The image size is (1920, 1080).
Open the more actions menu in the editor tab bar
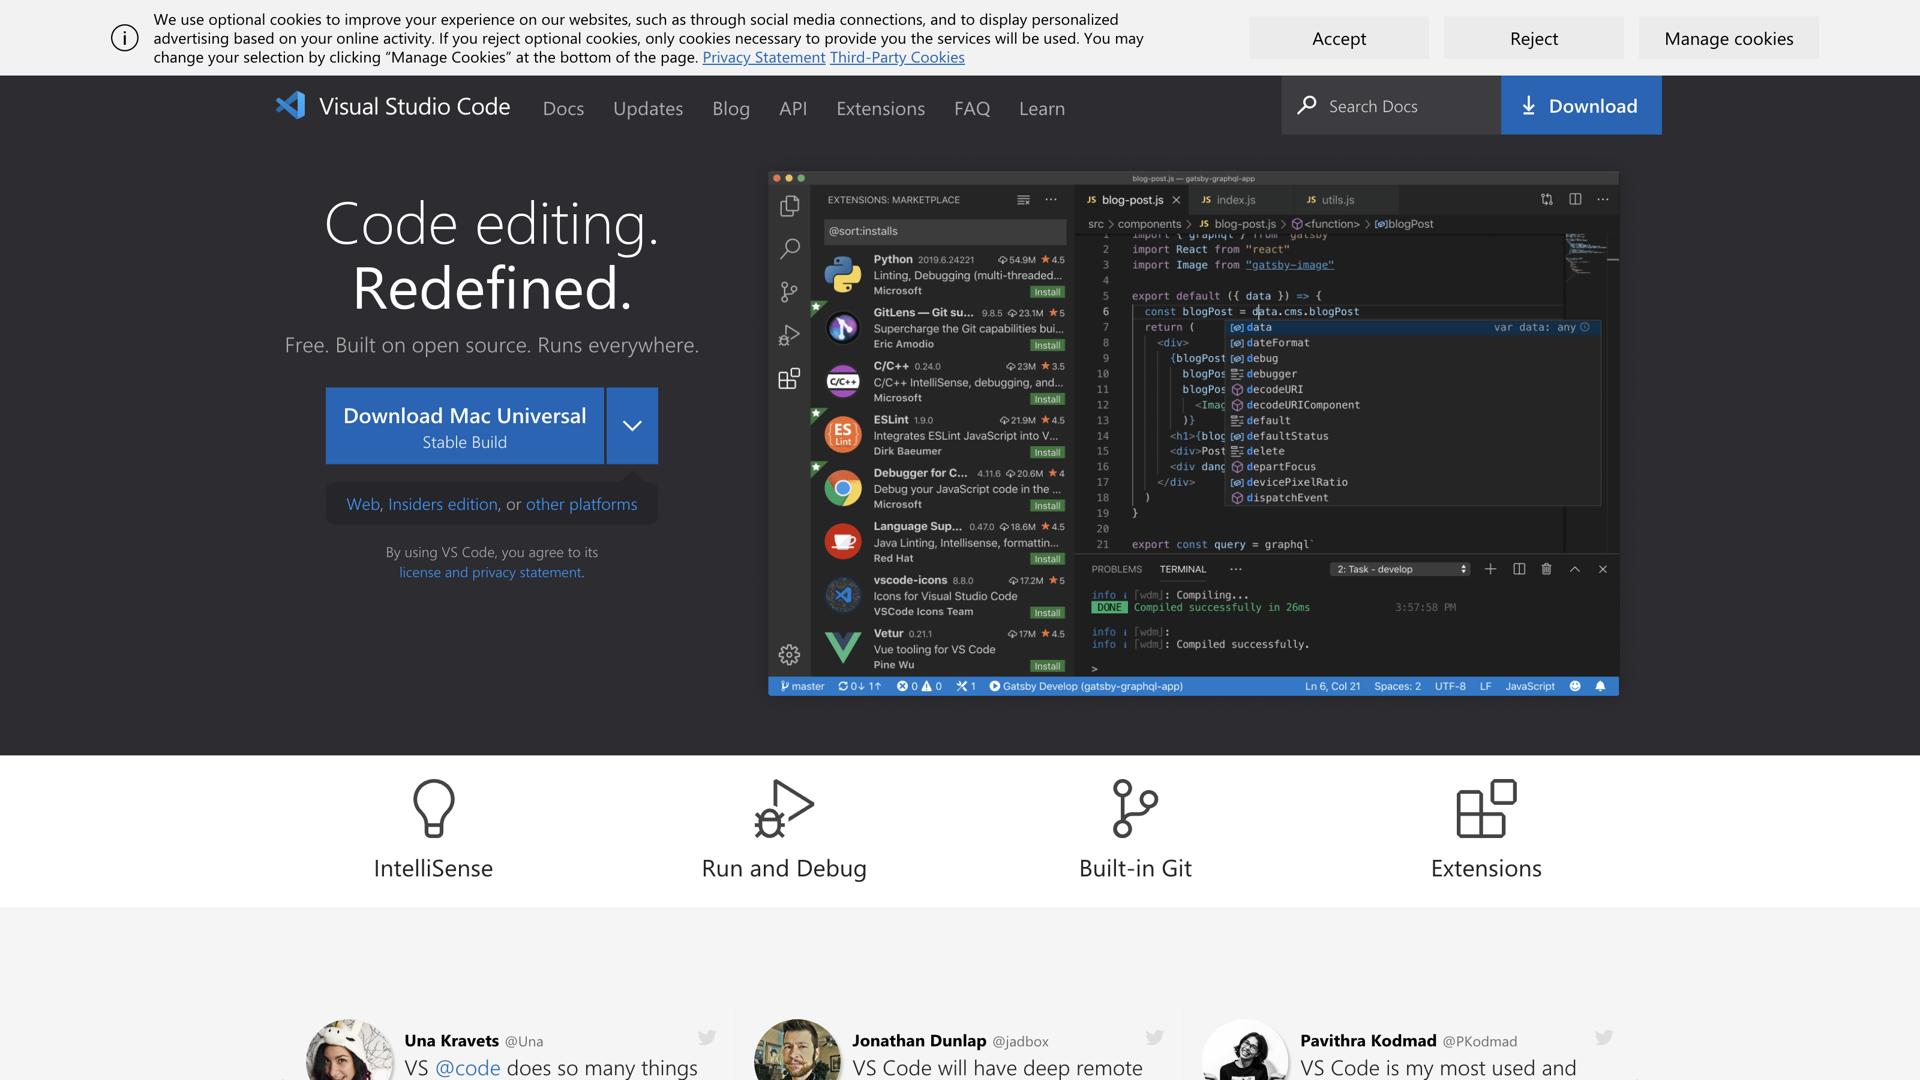(x=1604, y=199)
